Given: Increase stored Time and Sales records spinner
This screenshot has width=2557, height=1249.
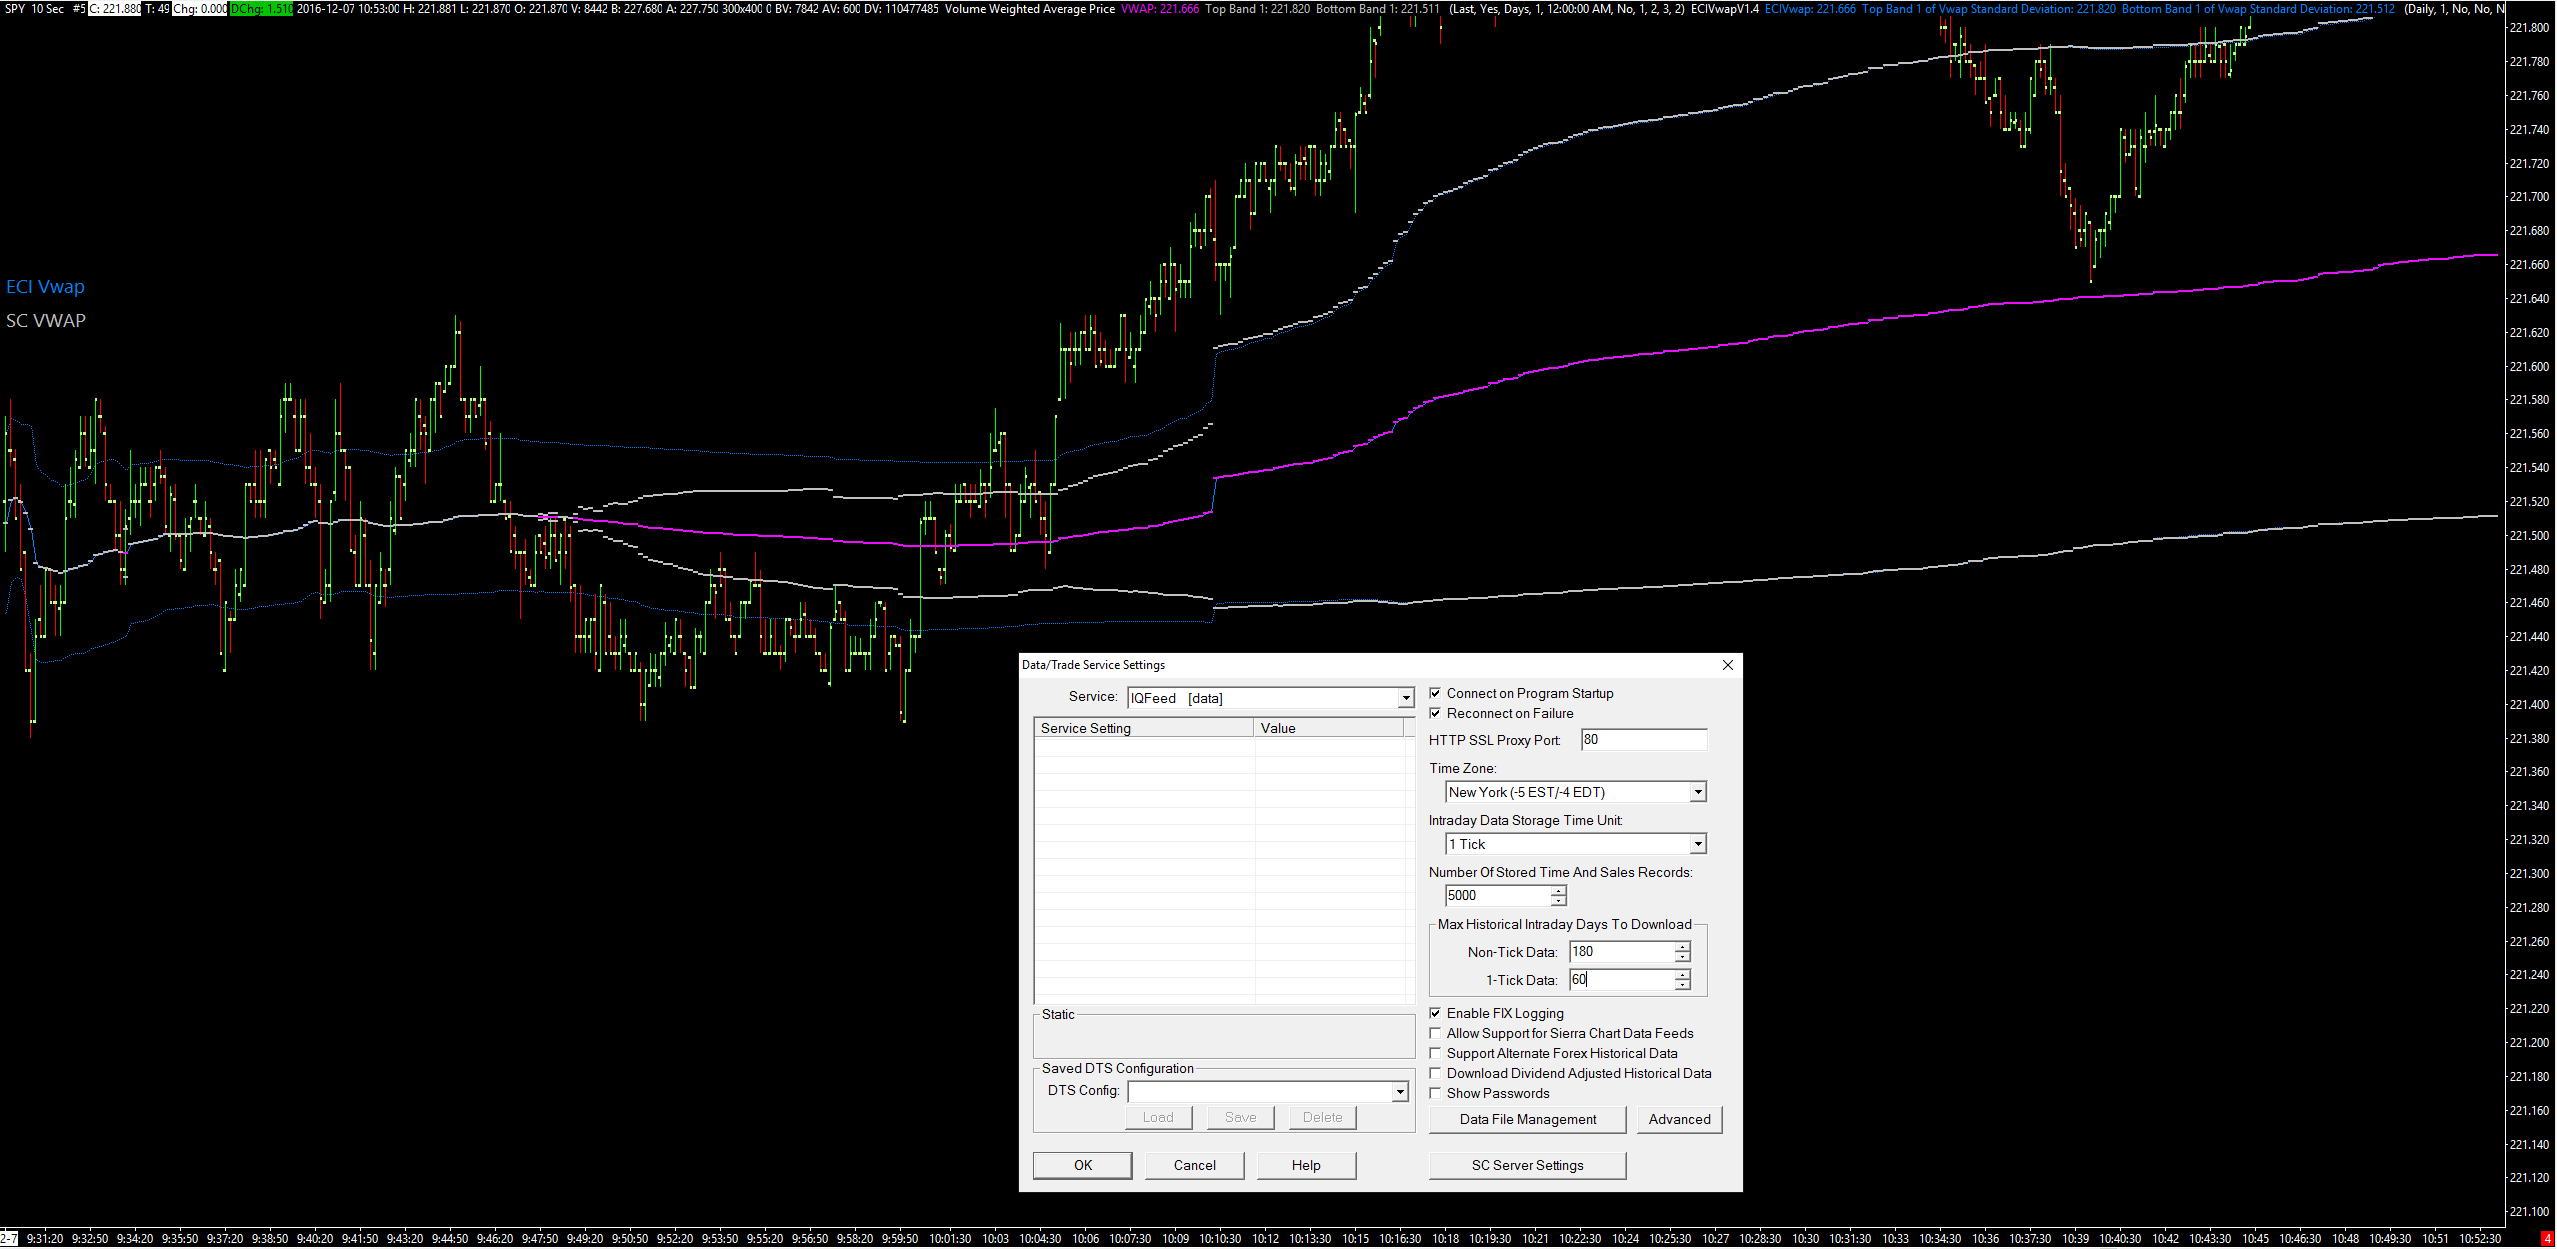Looking at the screenshot, I should click(x=1558, y=890).
